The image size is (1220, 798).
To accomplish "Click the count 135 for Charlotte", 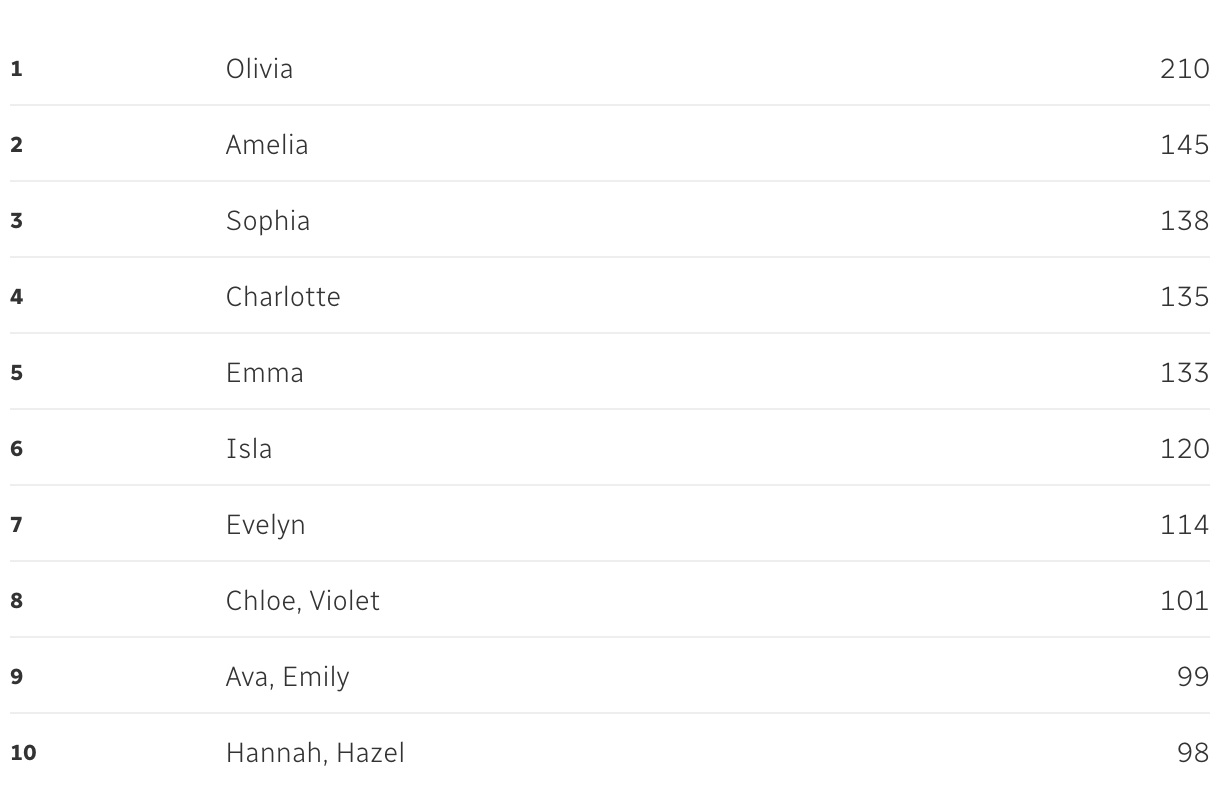I will [1184, 297].
